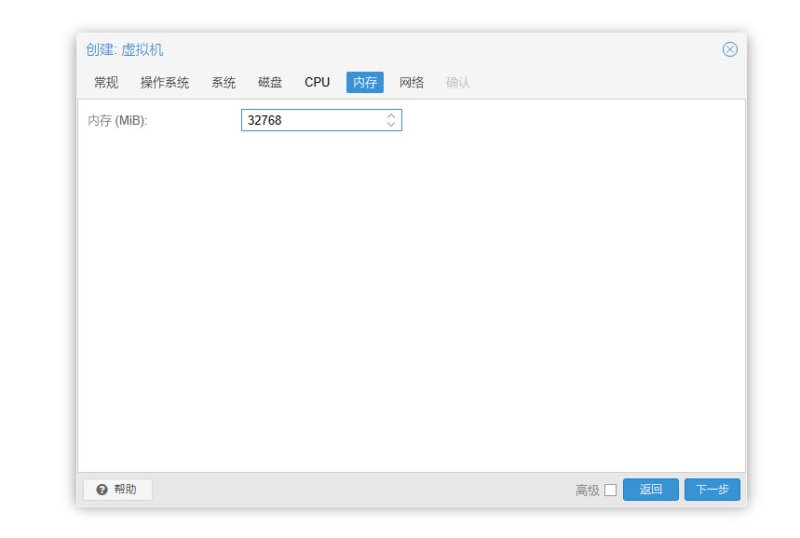
Task: Open the 磁盘 tab
Action: point(270,82)
